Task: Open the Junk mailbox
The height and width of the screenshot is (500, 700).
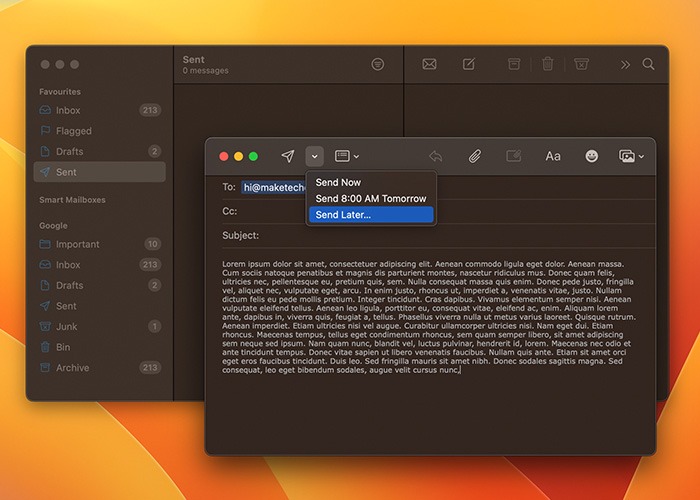Action: (100, 326)
